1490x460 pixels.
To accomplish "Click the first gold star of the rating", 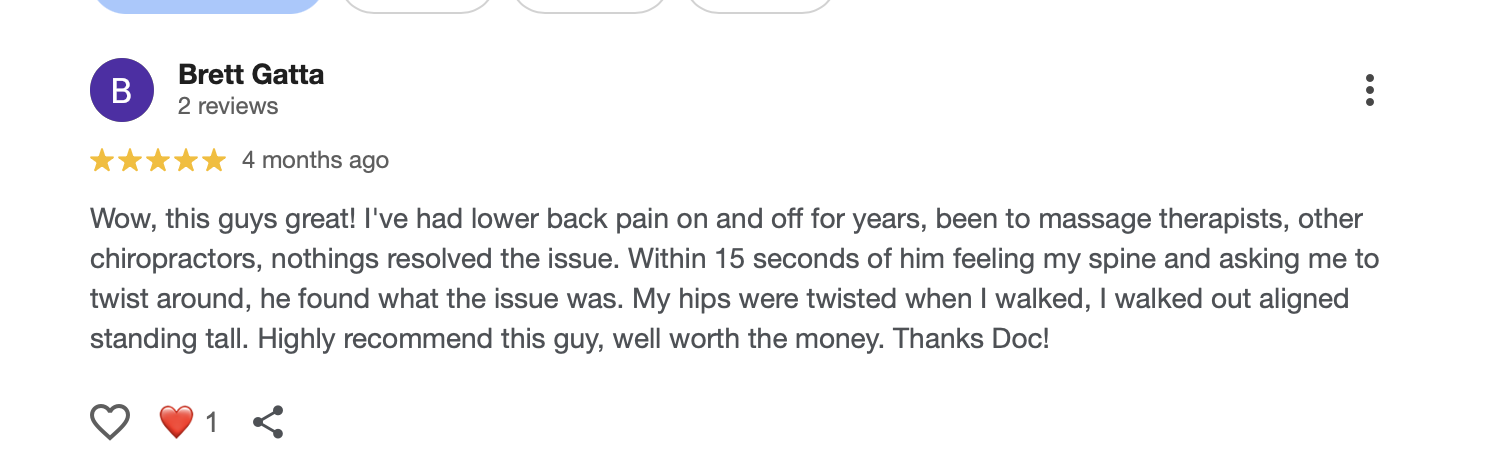I will tap(102, 160).
